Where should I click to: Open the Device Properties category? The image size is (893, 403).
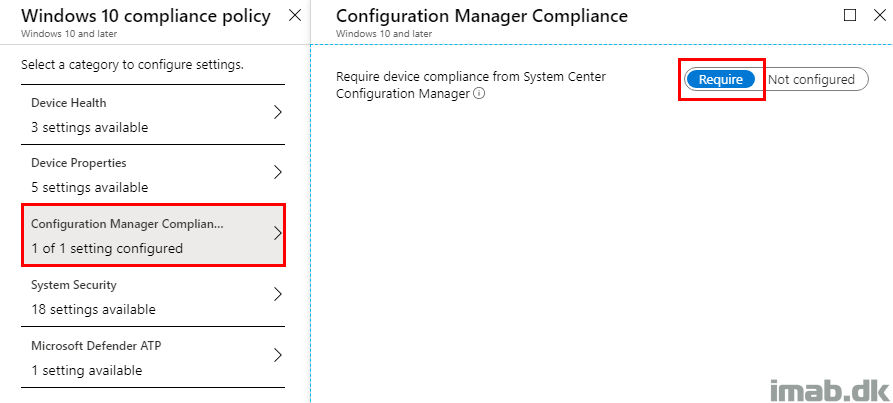153,175
